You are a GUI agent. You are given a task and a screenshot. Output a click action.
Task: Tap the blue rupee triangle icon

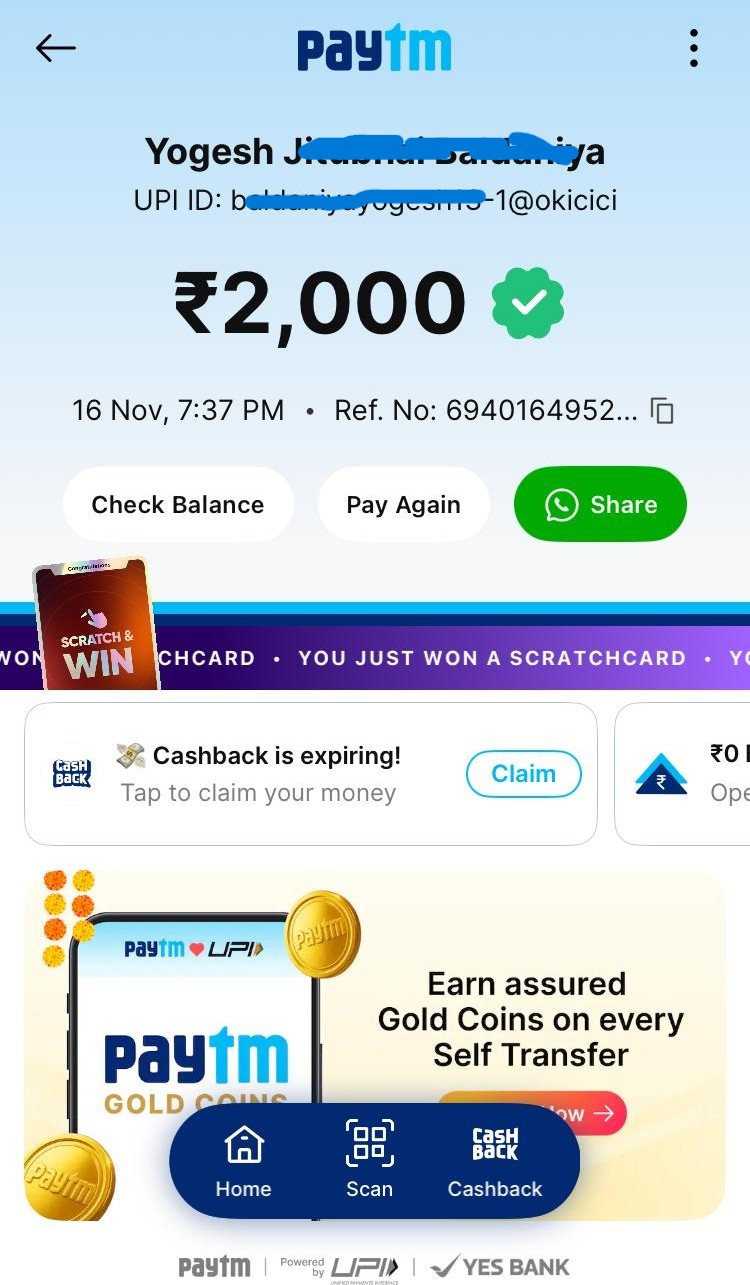662,773
